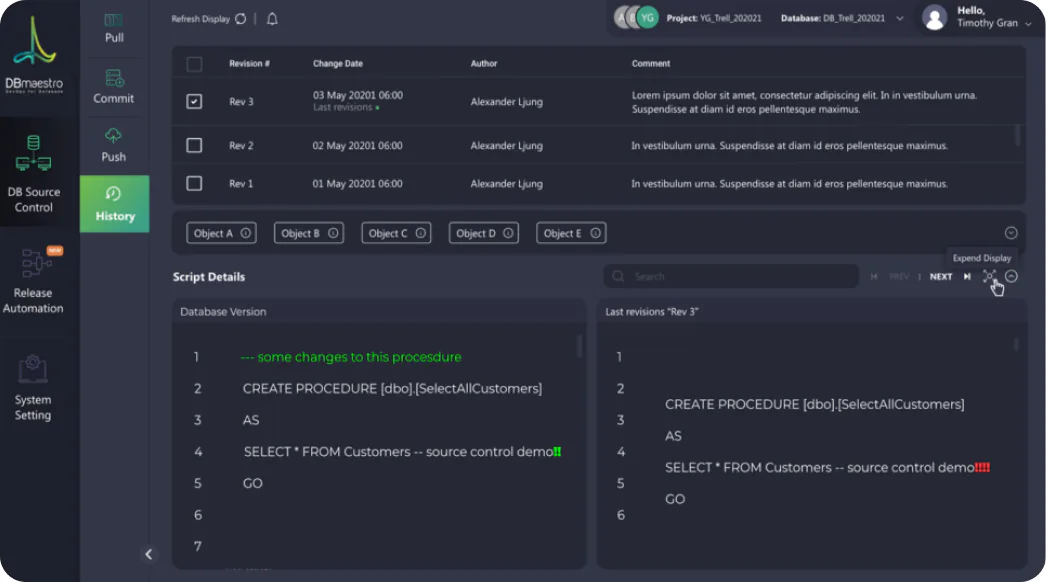This screenshot has width=1046, height=582.
Task: Click date 02 May 20201 06:00
Action: click(358, 146)
